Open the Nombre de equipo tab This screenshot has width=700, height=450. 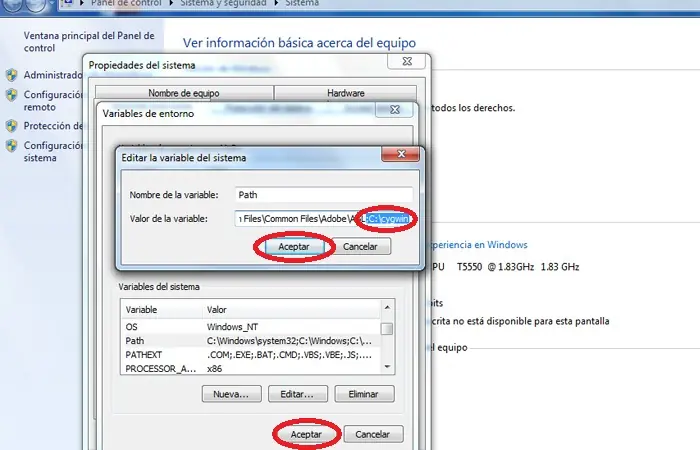pyautogui.click(x=184, y=93)
